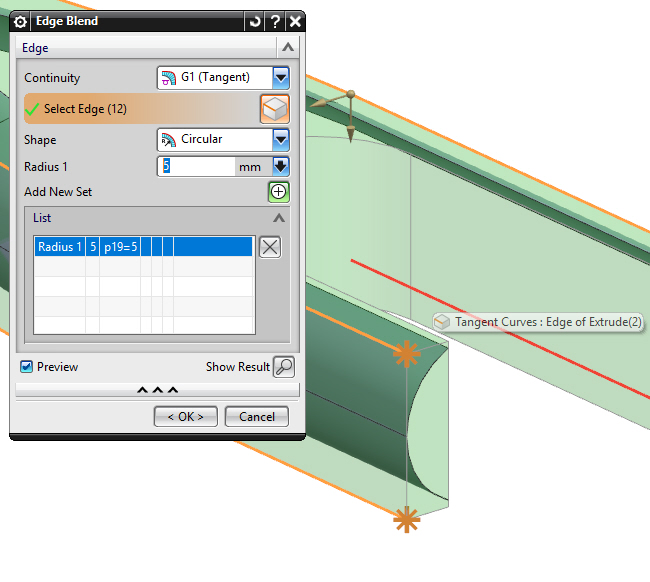Click the radius drag handle arrow
Image resolution: width=650 pixels, height=582 pixels.
pos(351,133)
